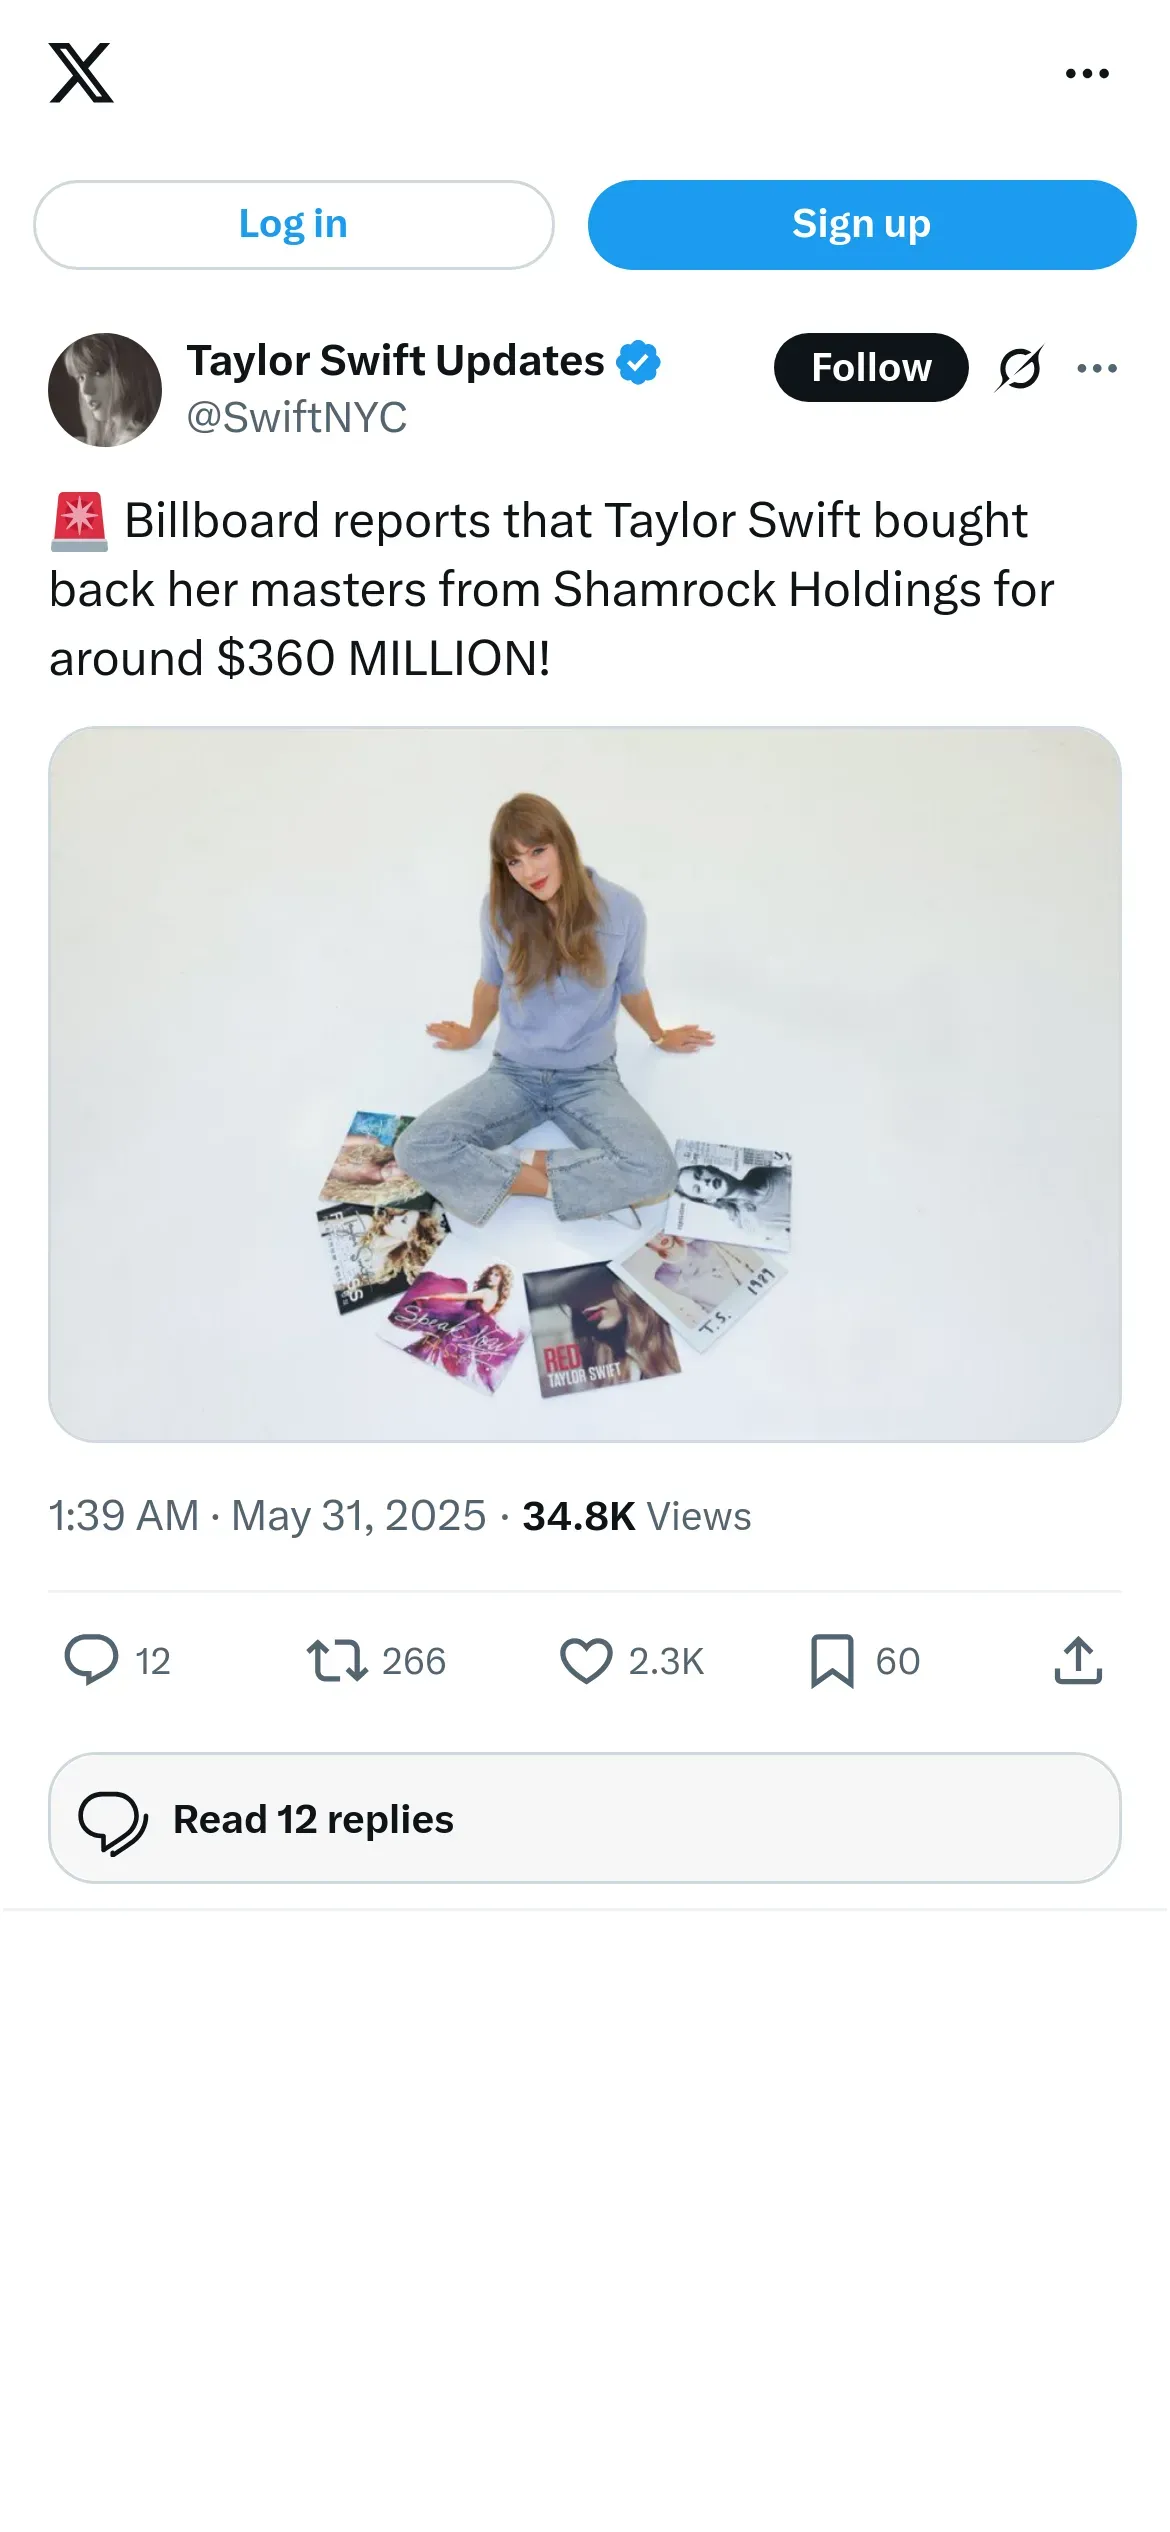The height and width of the screenshot is (2532, 1170).
Task: Click the Grok slashed-circle icon
Action: pos(1019,368)
